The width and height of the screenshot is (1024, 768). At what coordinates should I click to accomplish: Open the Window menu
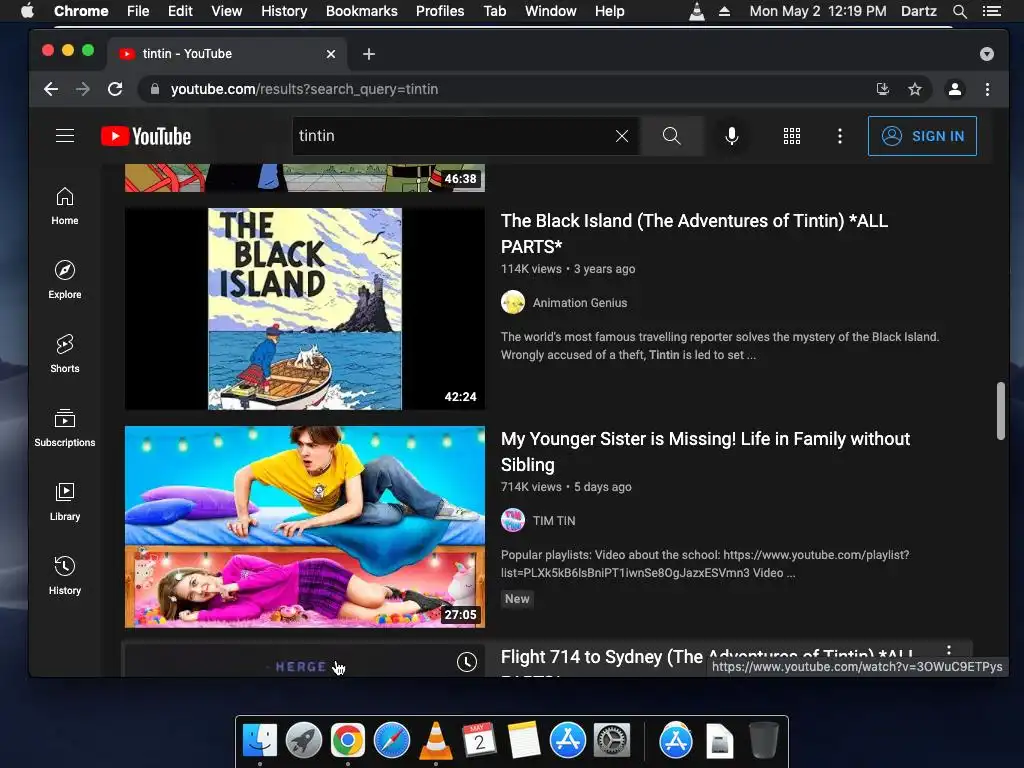[551, 11]
